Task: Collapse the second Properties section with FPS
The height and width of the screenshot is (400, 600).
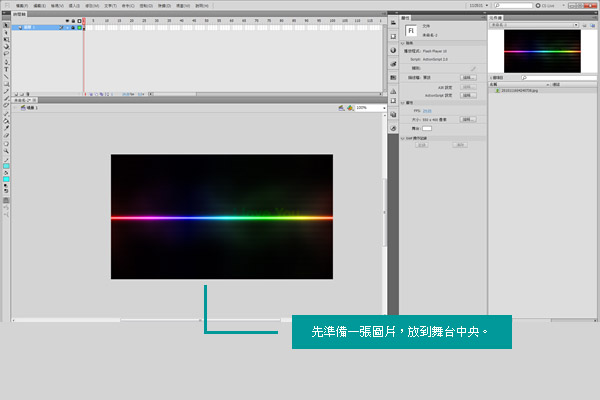Action: [403, 103]
